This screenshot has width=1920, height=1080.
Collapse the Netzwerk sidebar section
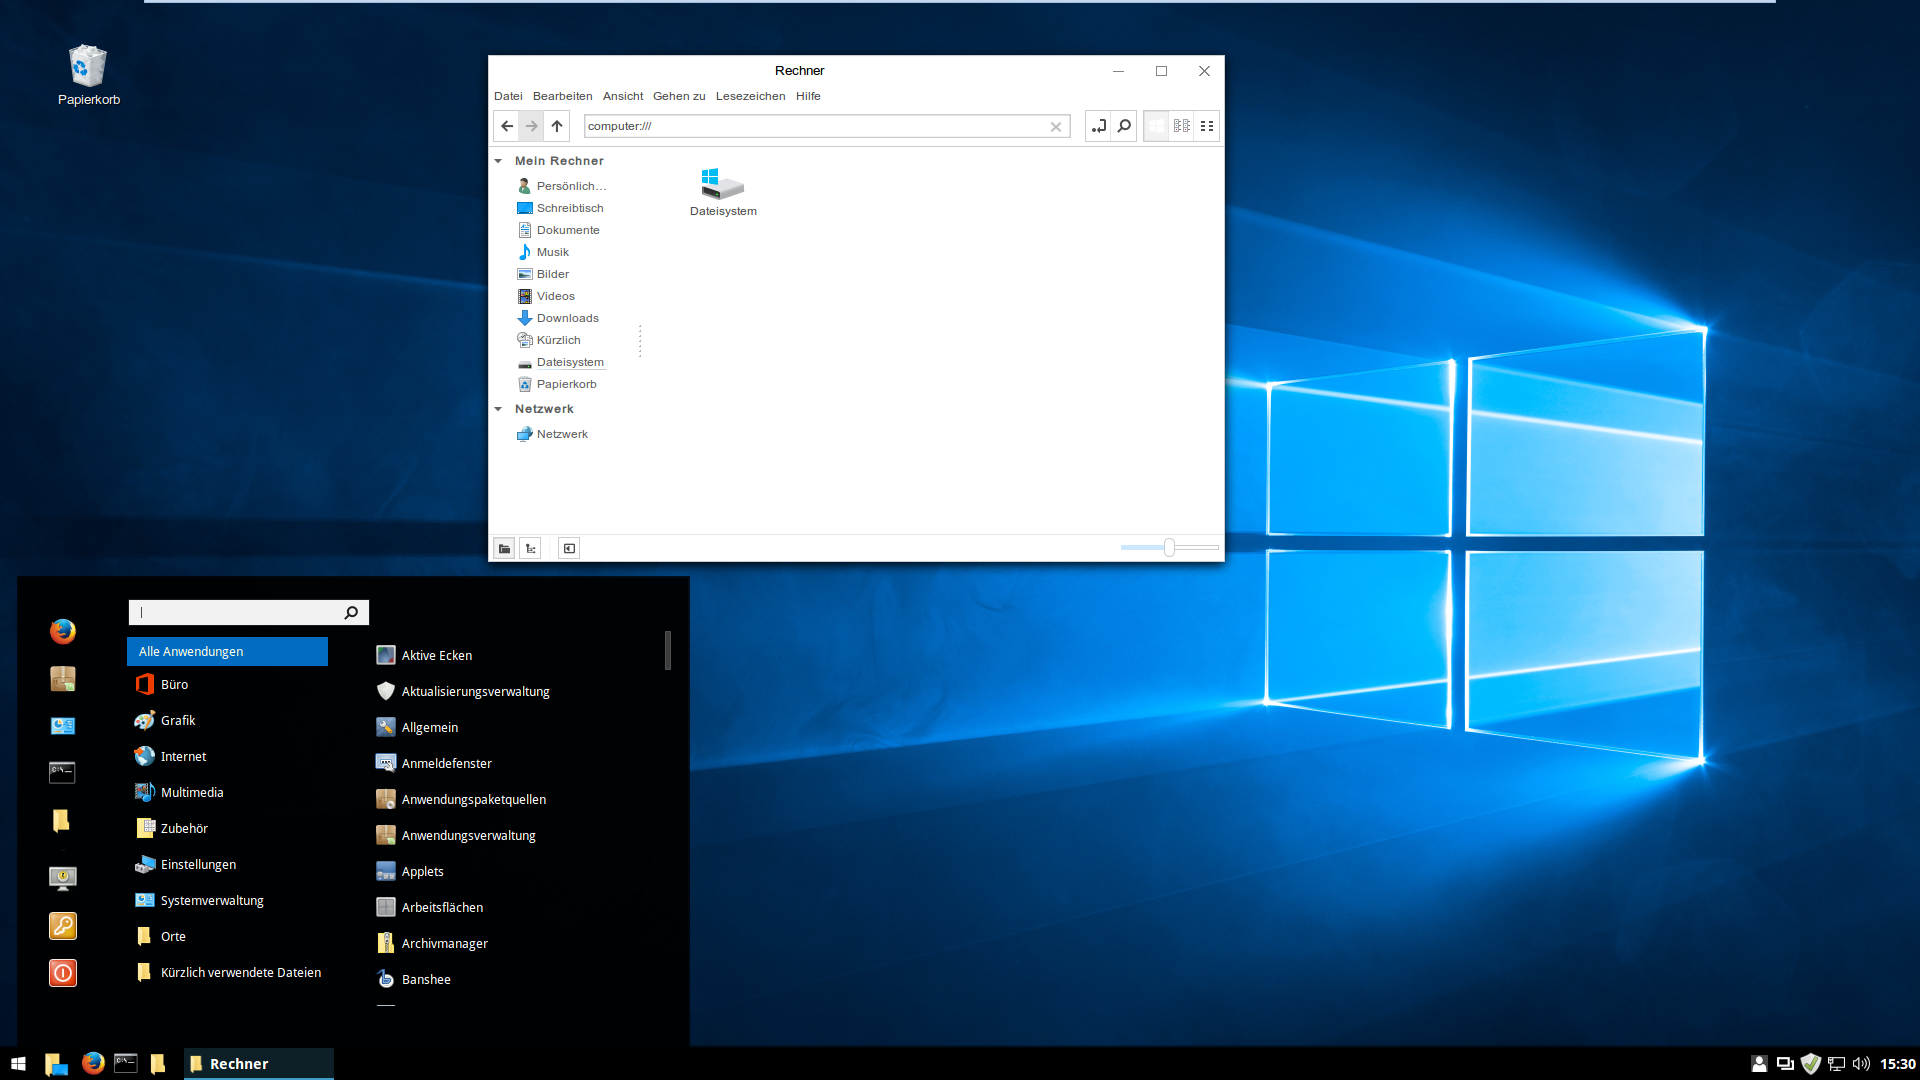click(498, 409)
